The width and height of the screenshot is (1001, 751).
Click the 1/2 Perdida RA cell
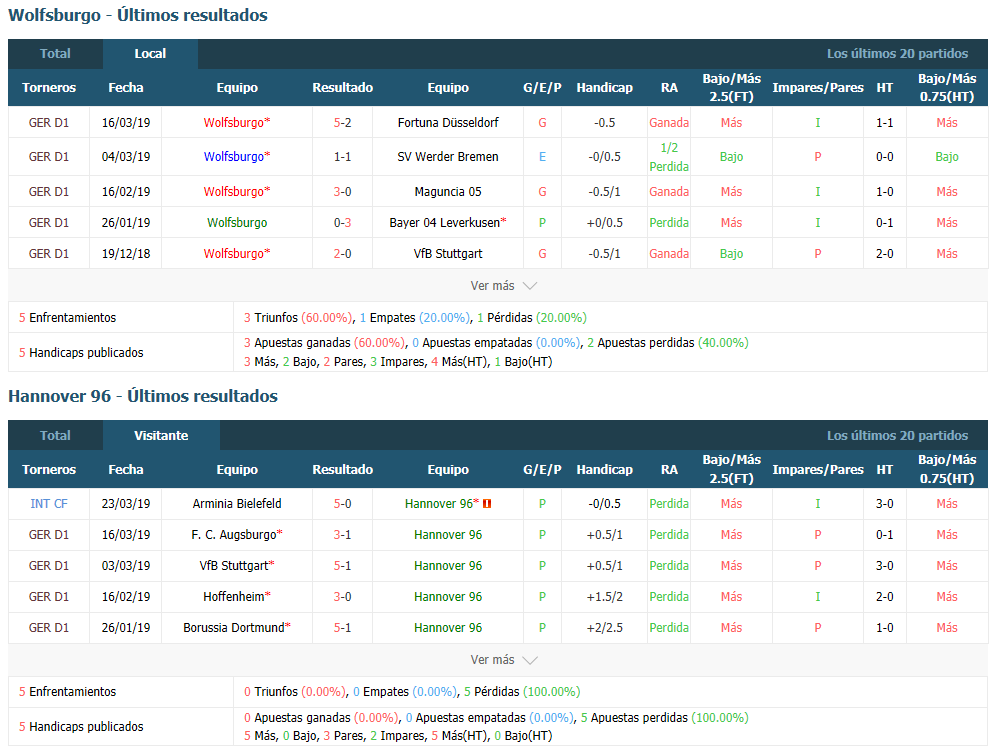pos(669,157)
